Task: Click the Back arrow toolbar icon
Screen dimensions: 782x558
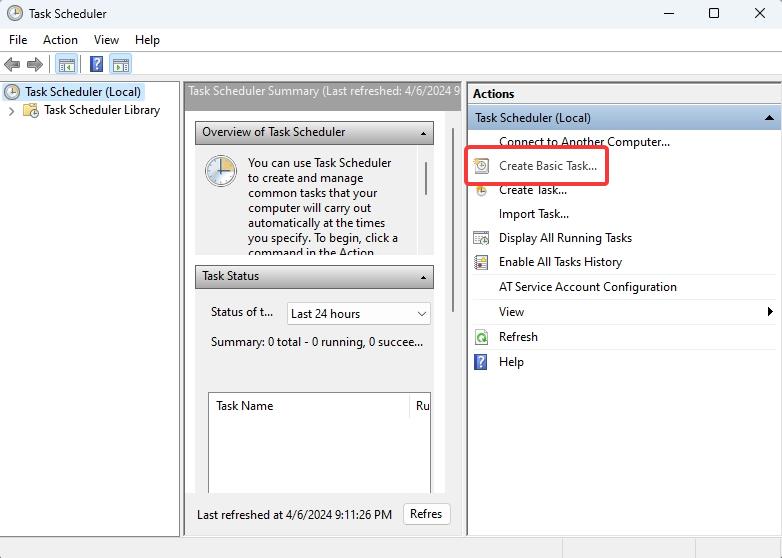Action: tap(12, 64)
